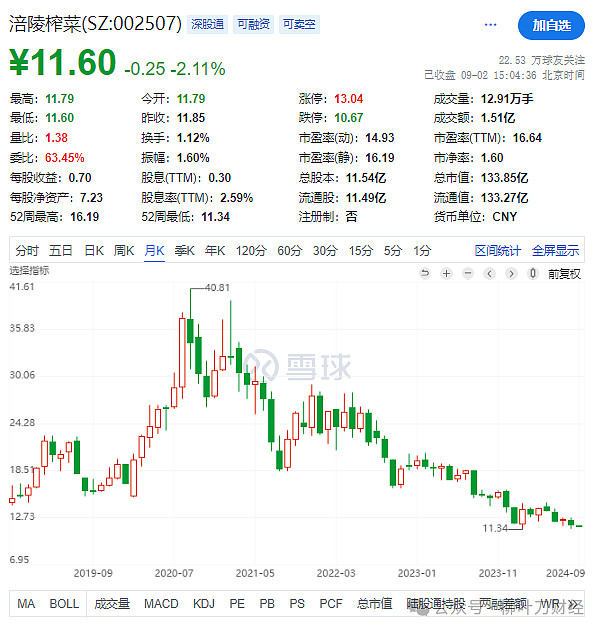
Task: Click the 40.81 peak price label
Action: click(217, 288)
